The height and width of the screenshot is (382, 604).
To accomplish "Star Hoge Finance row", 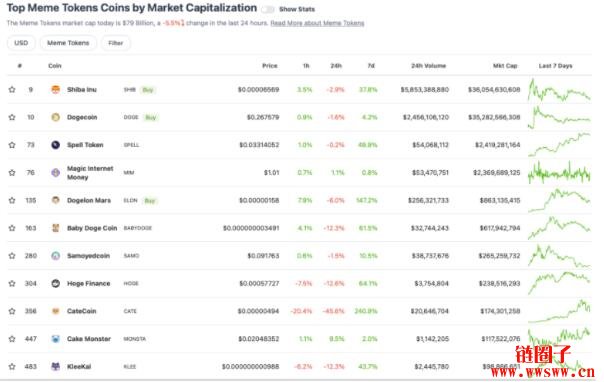I will click(12, 283).
